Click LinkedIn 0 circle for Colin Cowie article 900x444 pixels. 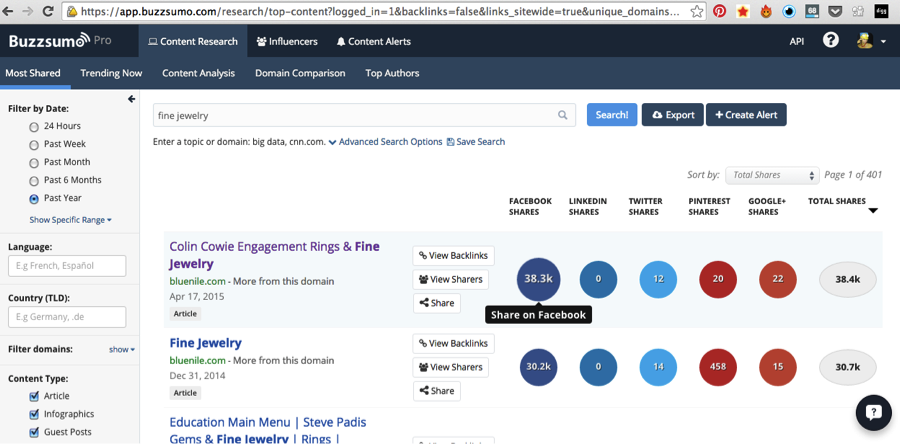point(598,279)
